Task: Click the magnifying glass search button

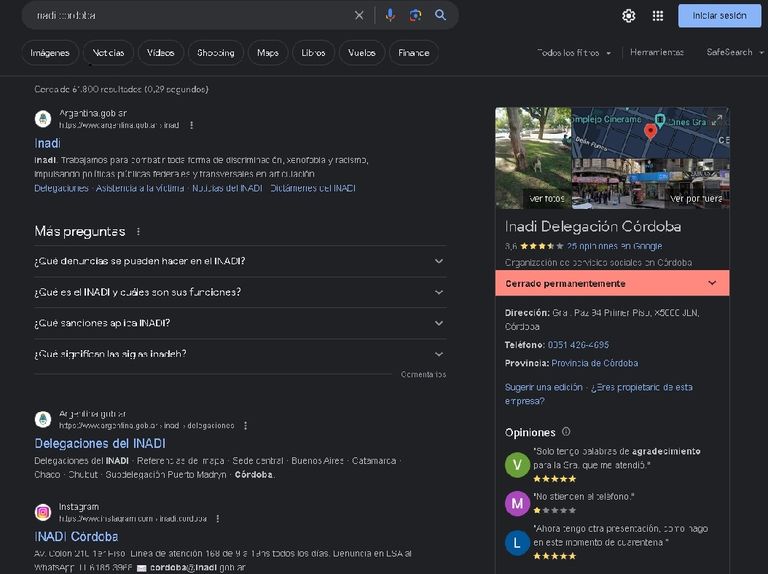Action: (x=440, y=15)
